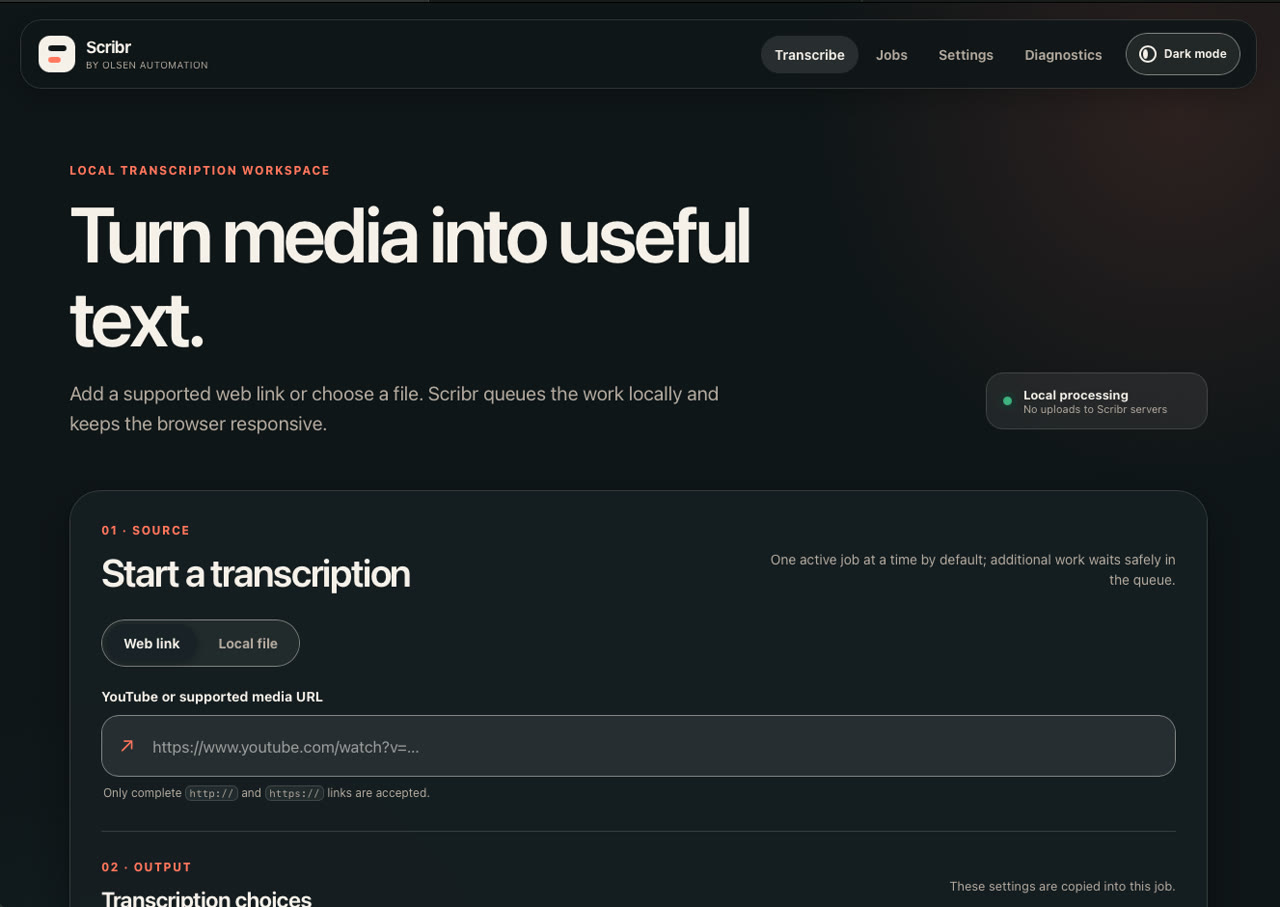The image size is (1280, 907).
Task: Click the 'https://' code hint
Action: click(x=294, y=793)
